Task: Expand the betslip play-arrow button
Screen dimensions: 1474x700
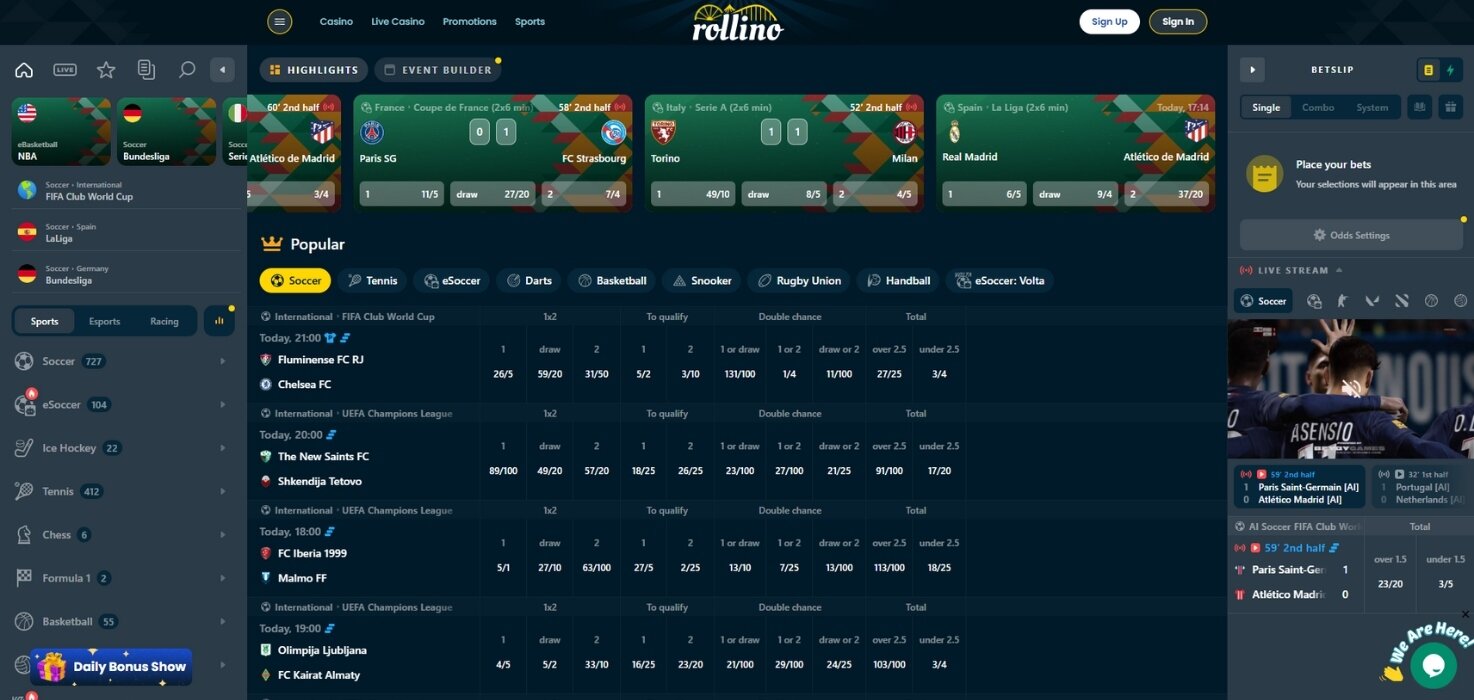Action: click(1252, 69)
